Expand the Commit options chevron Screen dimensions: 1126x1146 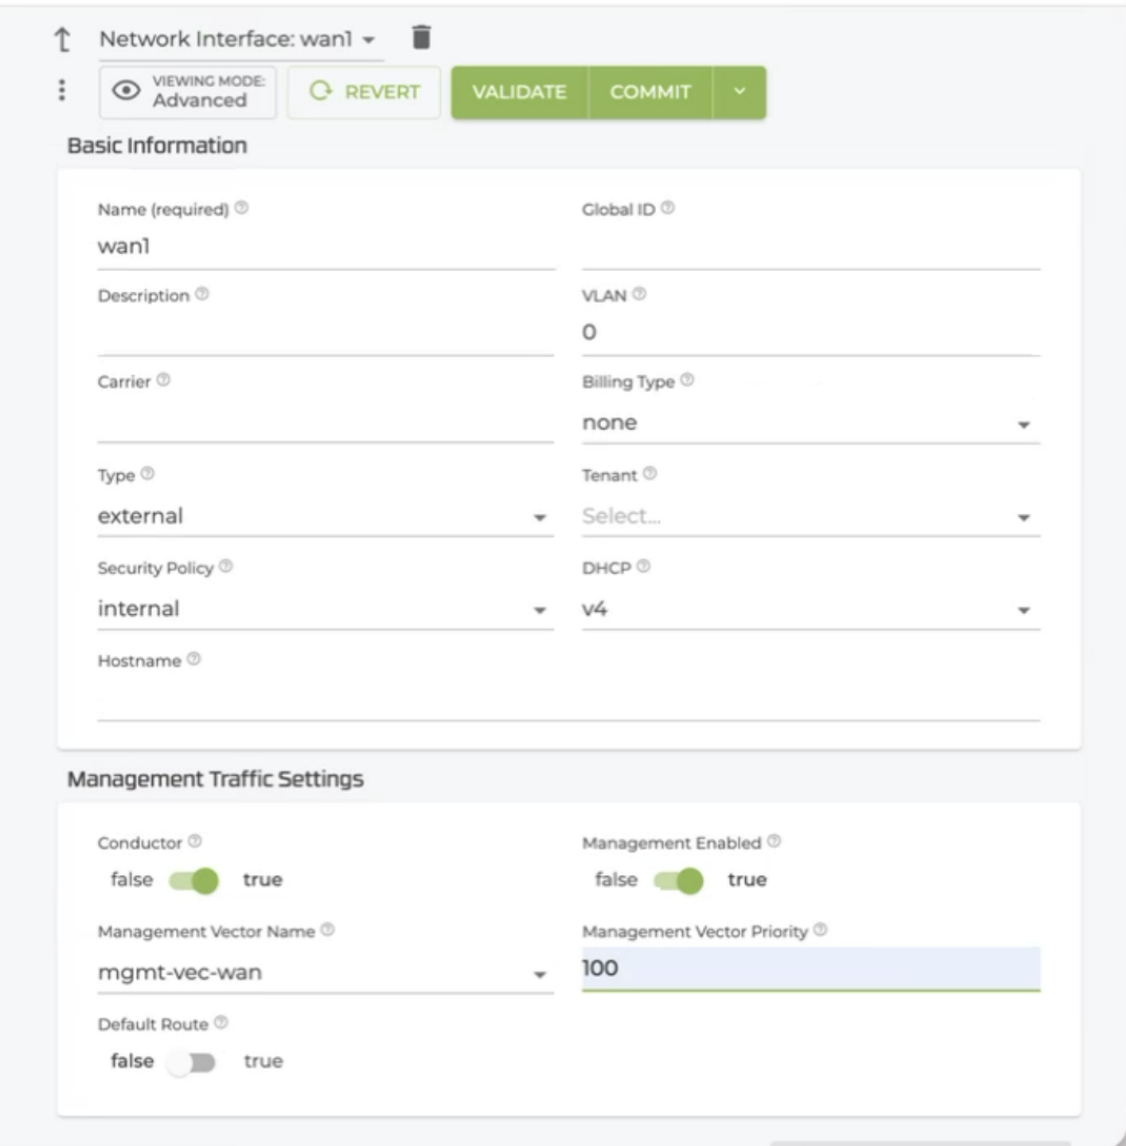coord(739,91)
